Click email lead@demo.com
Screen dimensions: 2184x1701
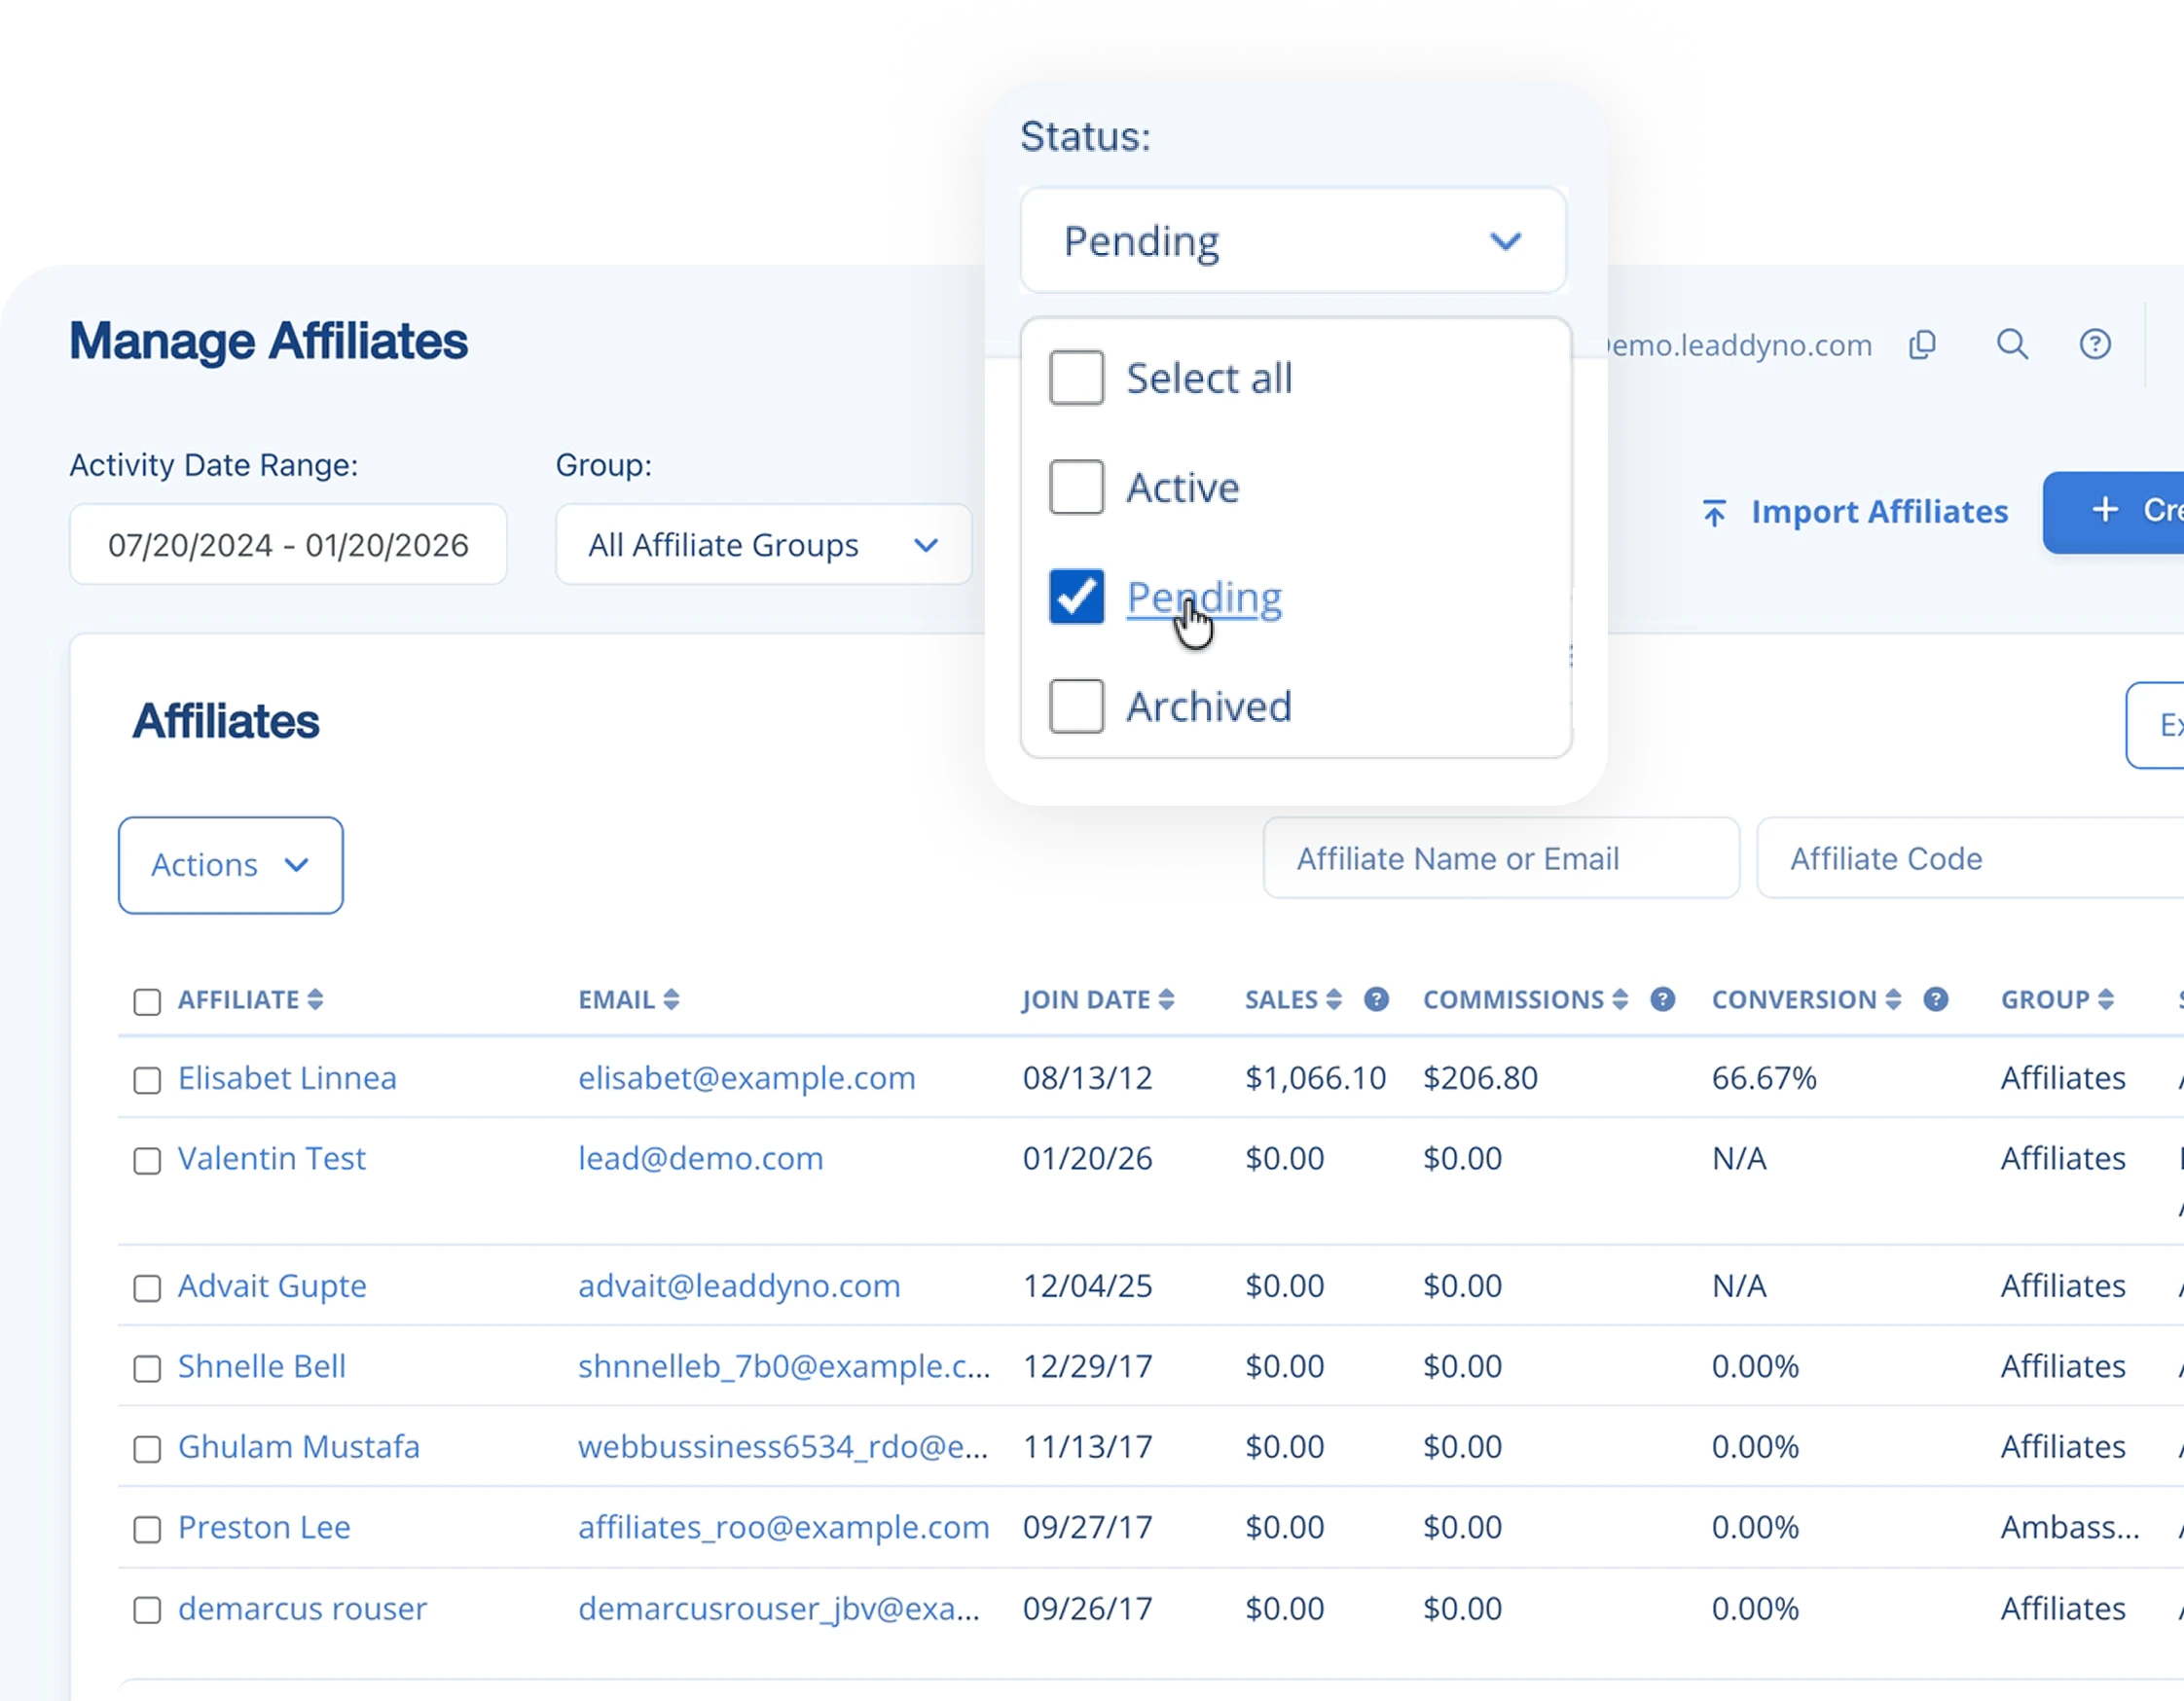[701, 1158]
